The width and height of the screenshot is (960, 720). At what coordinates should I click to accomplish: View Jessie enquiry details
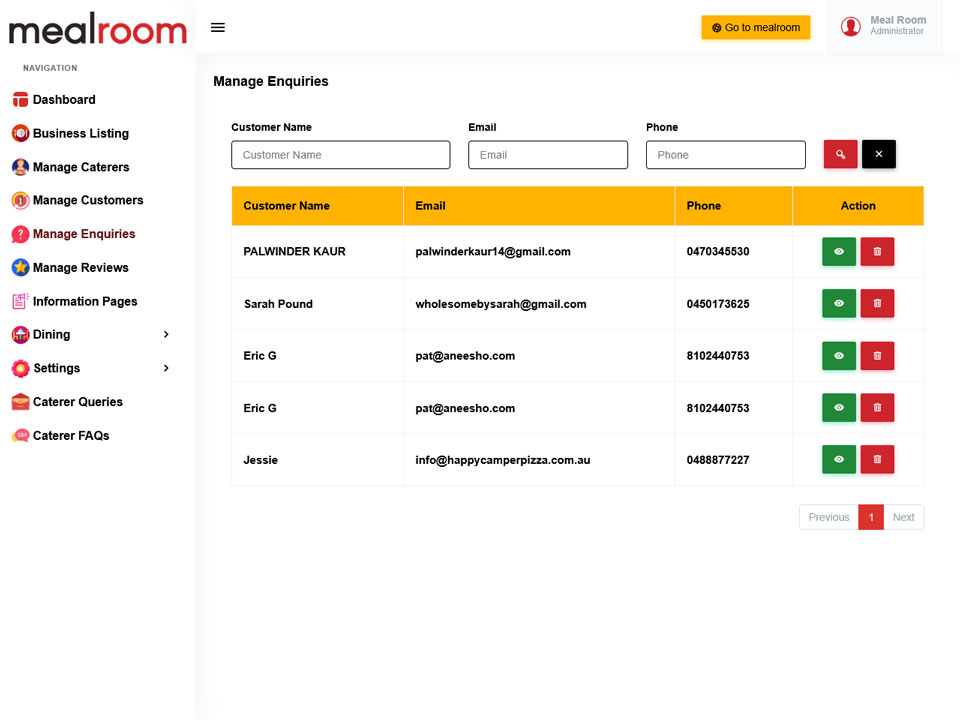click(x=839, y=459)
